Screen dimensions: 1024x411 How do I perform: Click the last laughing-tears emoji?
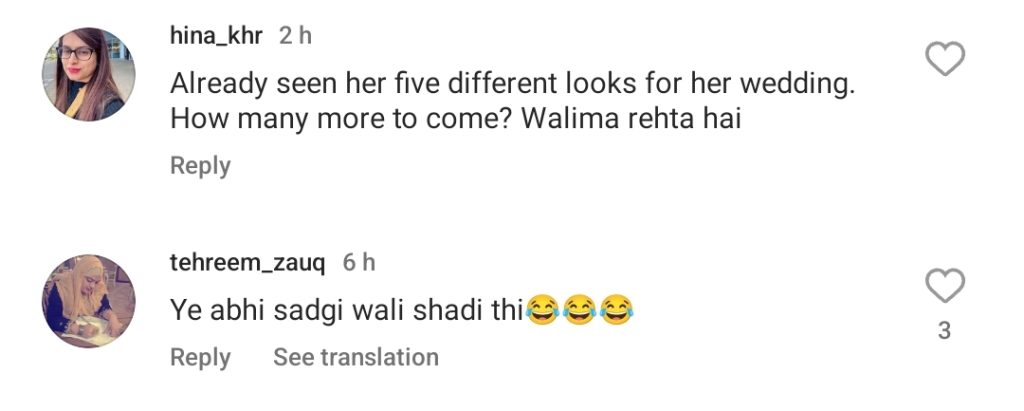616,310
